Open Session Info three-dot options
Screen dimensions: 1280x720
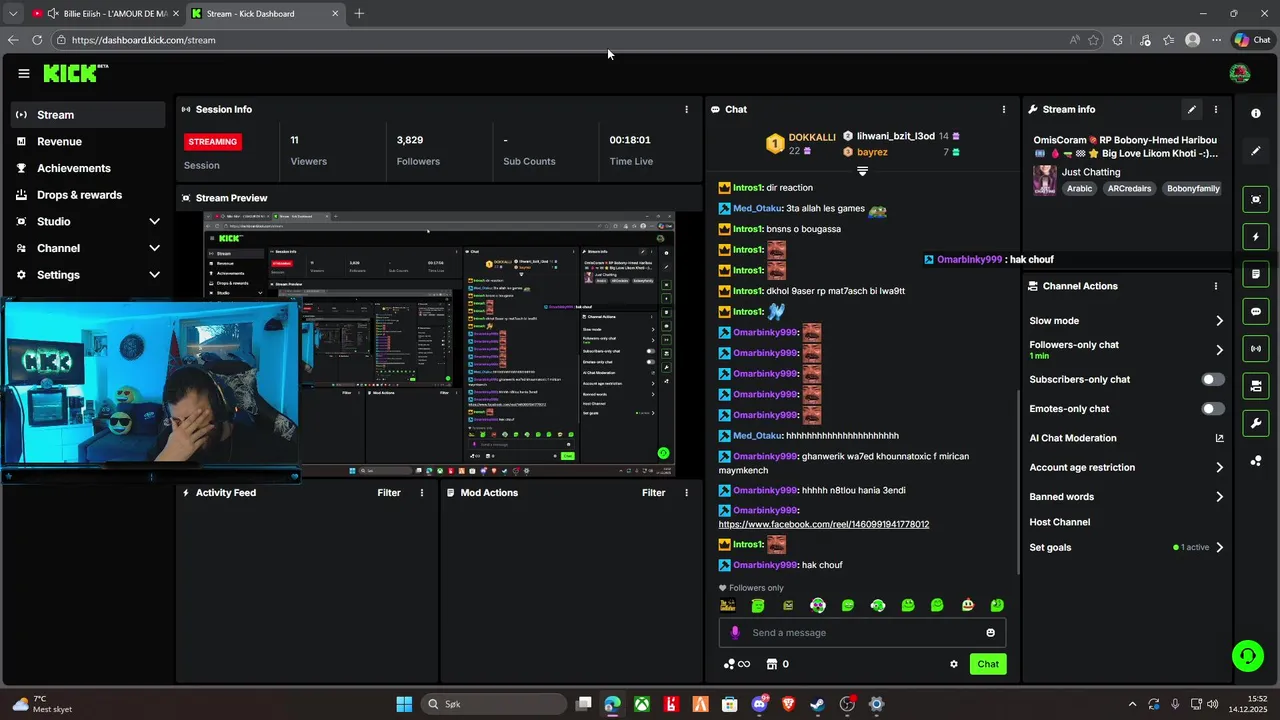tap(686, 109)
